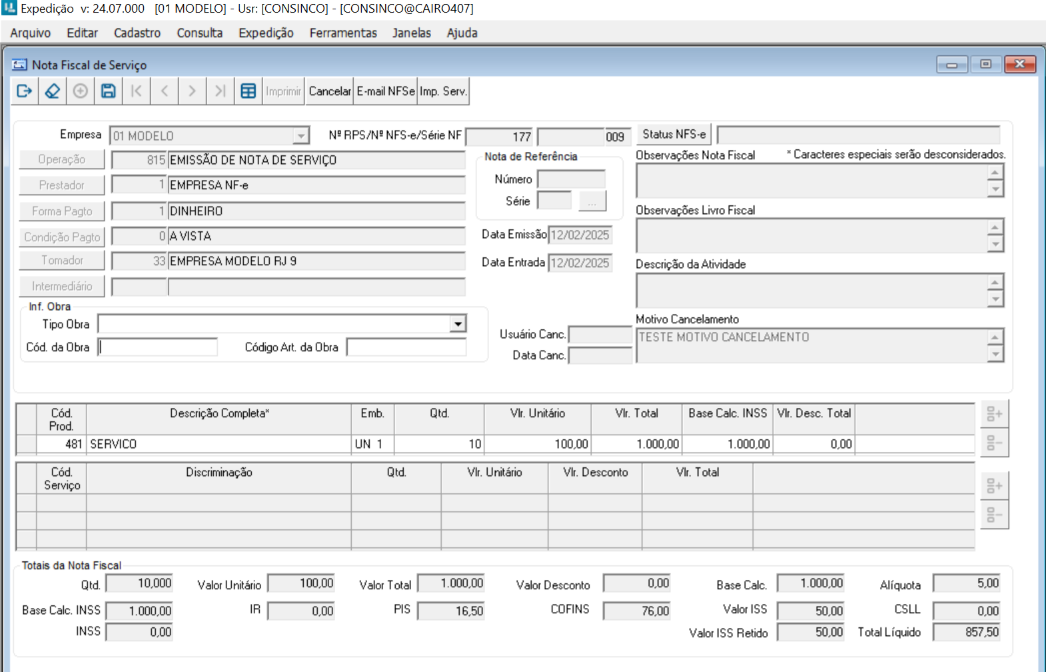Viewport: 1046px width, 672px height.
Task: Click the Expedição application icon in title bar
Action: click(x=9, y=8)
